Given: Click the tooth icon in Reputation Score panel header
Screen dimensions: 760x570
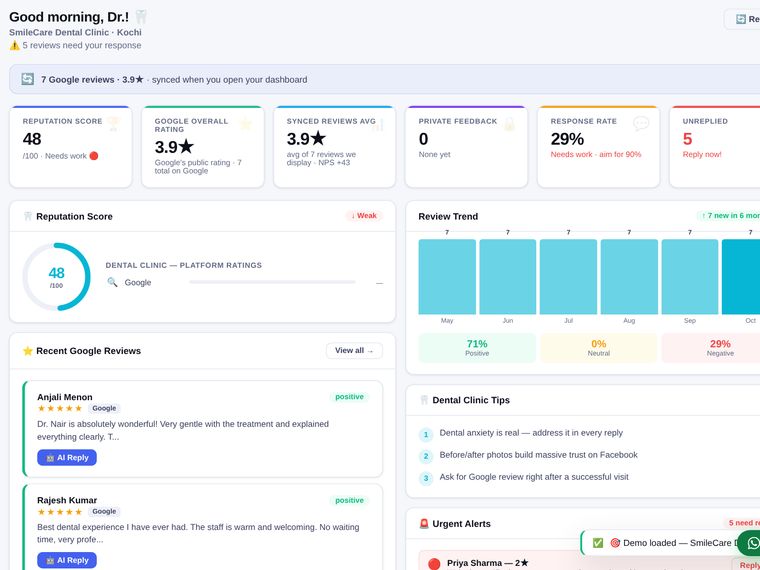Looking at the screenshot, I should click(28, 216).
